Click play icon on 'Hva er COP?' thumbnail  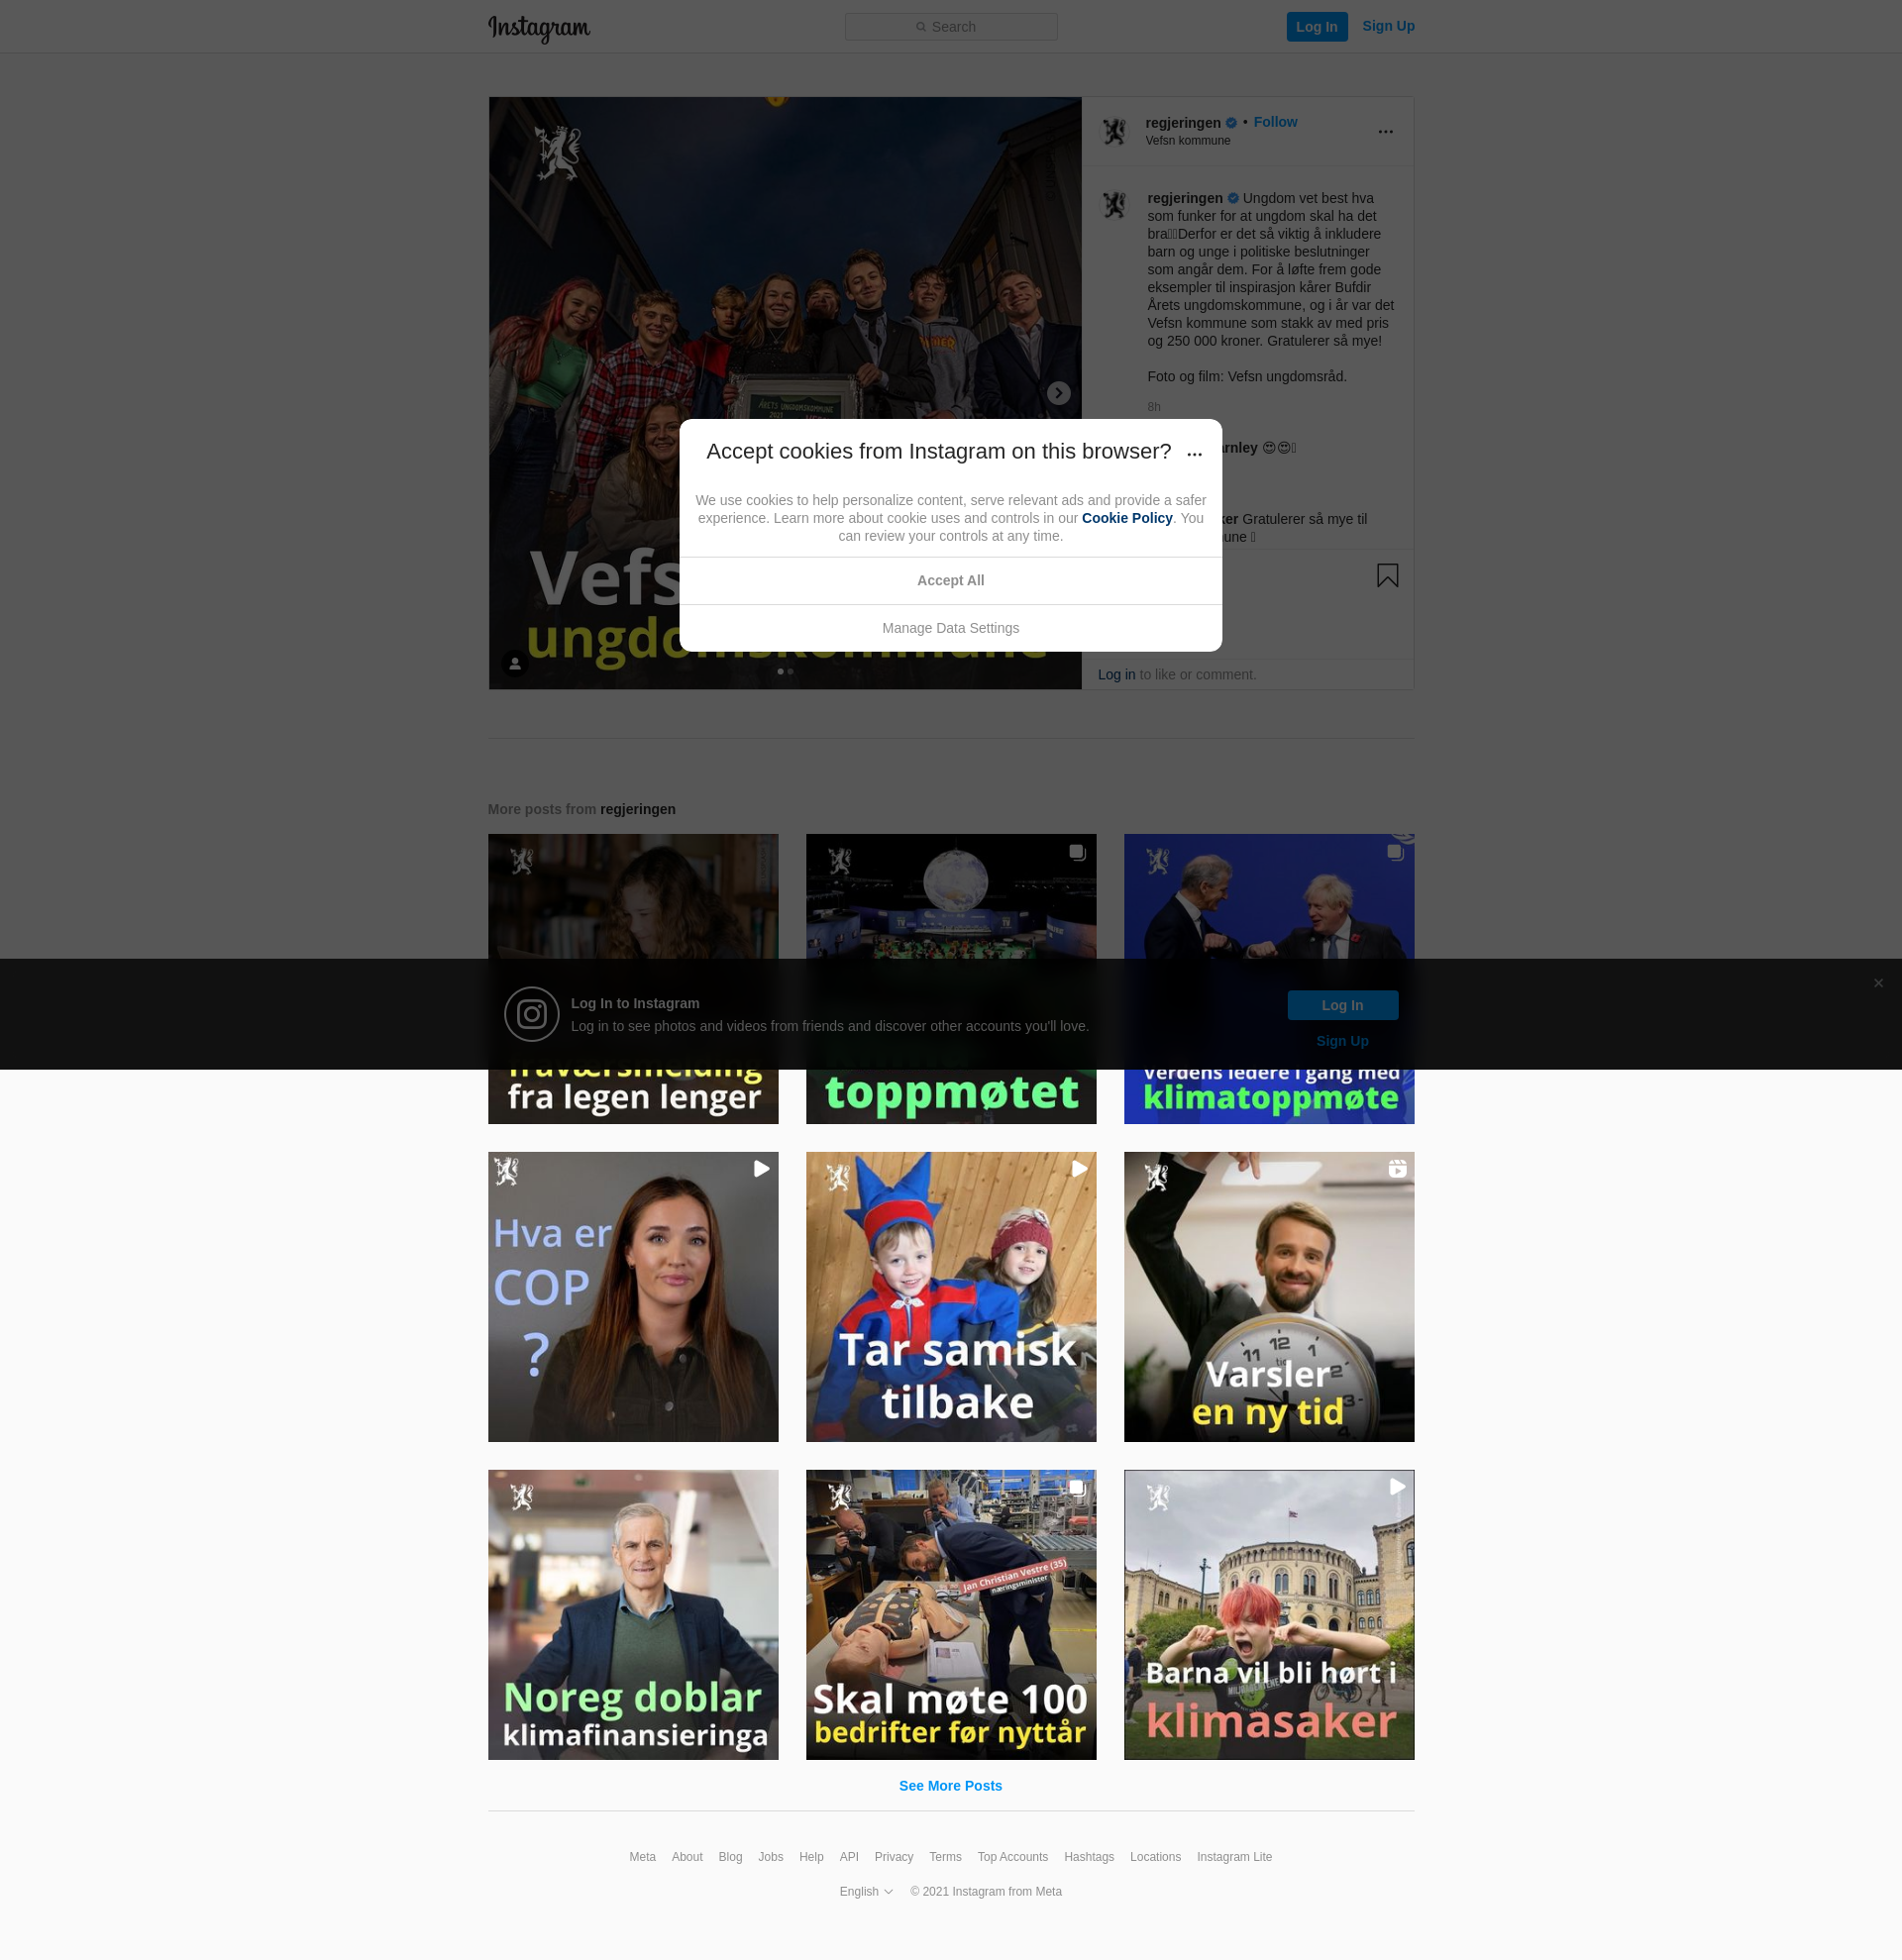[x=761, y=1169]
